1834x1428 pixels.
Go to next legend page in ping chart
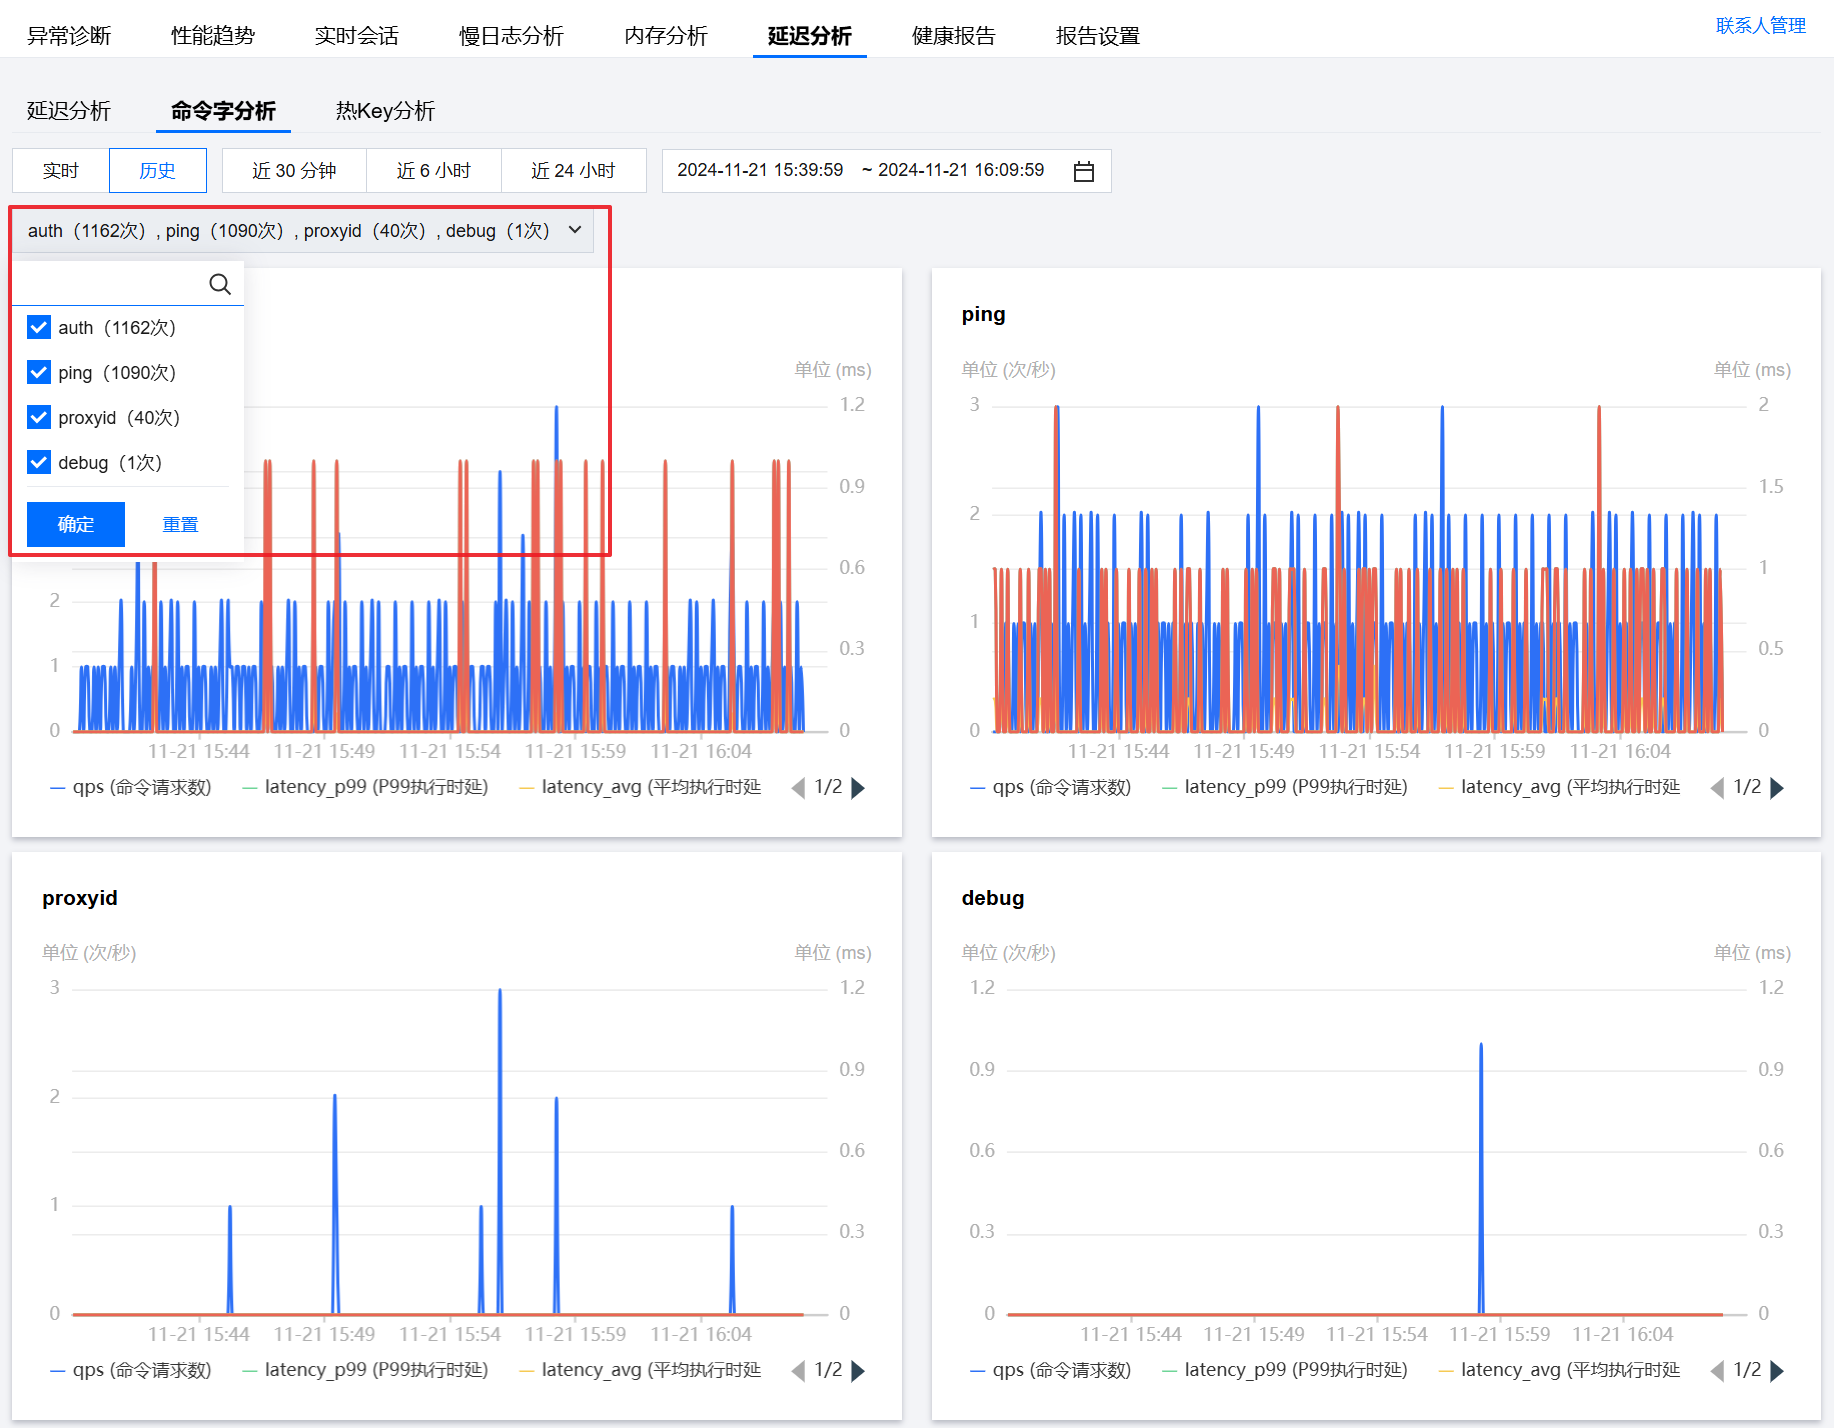coord(1777,788)
